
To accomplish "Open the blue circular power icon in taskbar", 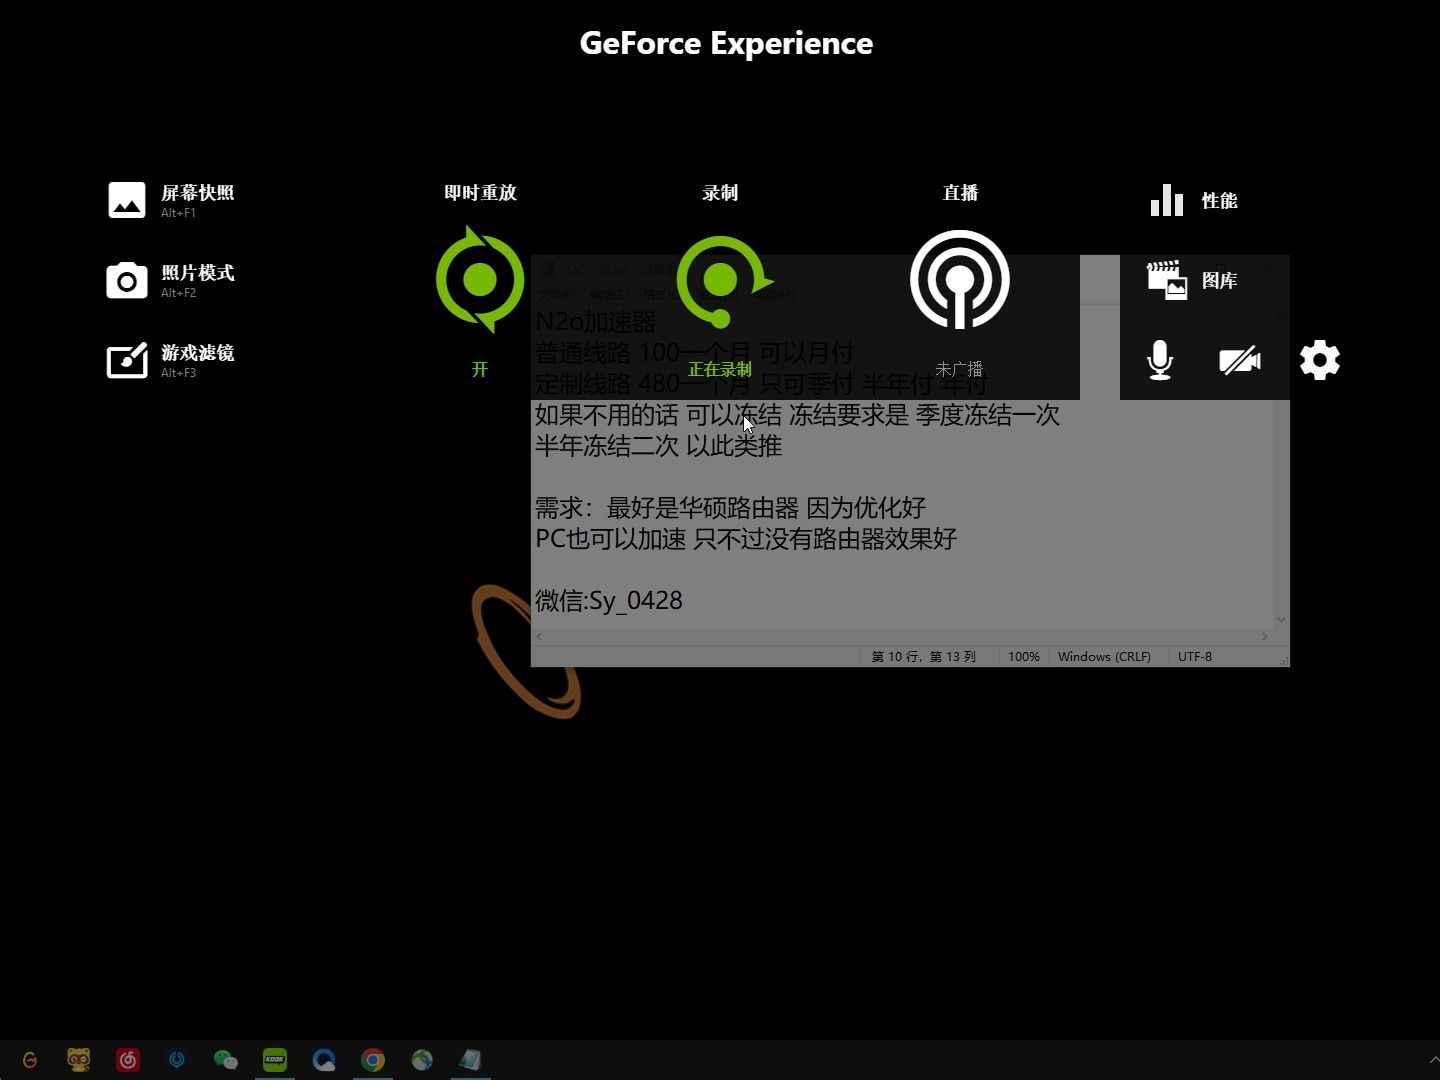I will (x=177, y=1060).
